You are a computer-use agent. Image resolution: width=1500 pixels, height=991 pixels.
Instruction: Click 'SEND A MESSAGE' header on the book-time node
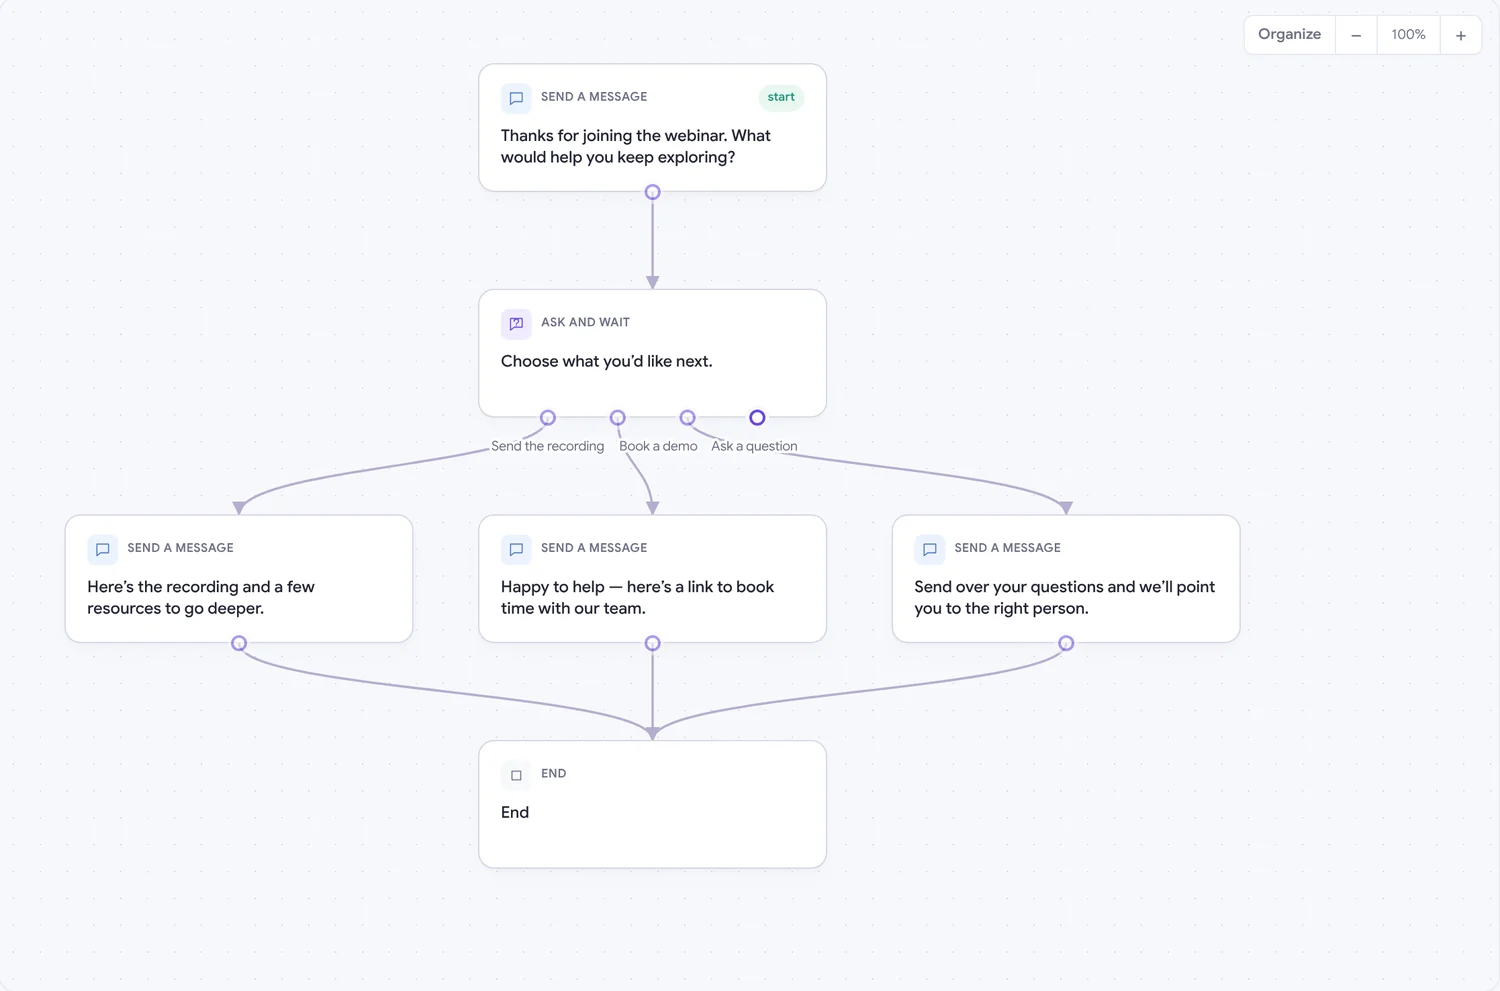pyautogui.click(x=594, y=548)
